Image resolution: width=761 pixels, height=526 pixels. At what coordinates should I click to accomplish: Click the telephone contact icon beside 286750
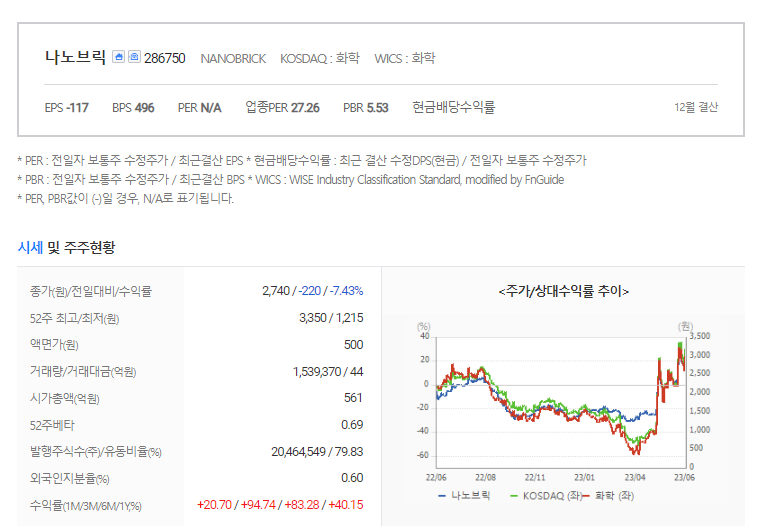tap(134, 57)
